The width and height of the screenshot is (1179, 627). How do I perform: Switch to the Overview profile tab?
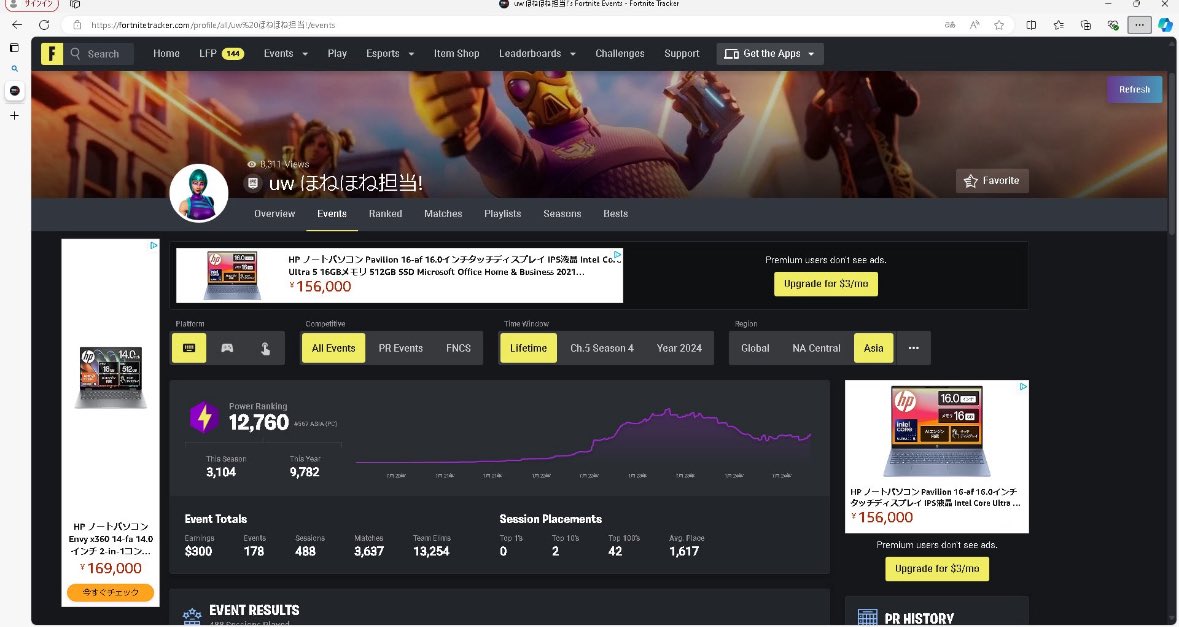(274, 214)
